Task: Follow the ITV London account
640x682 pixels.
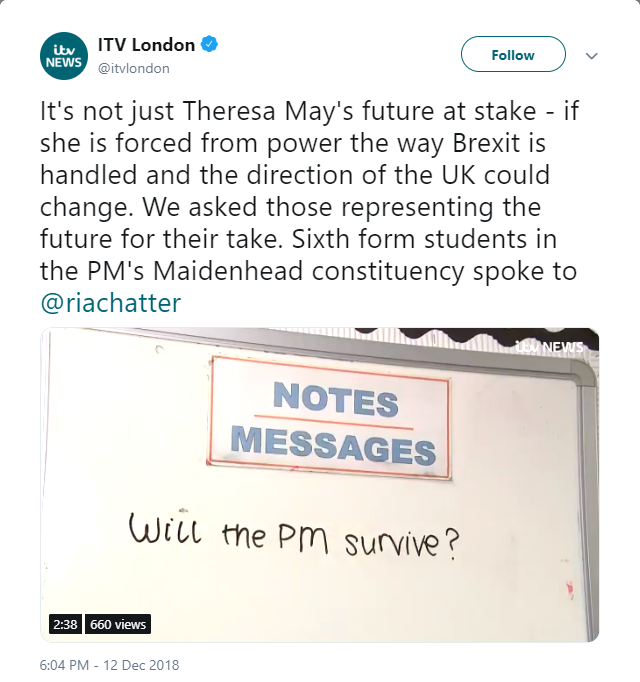Action: (513, 55)
